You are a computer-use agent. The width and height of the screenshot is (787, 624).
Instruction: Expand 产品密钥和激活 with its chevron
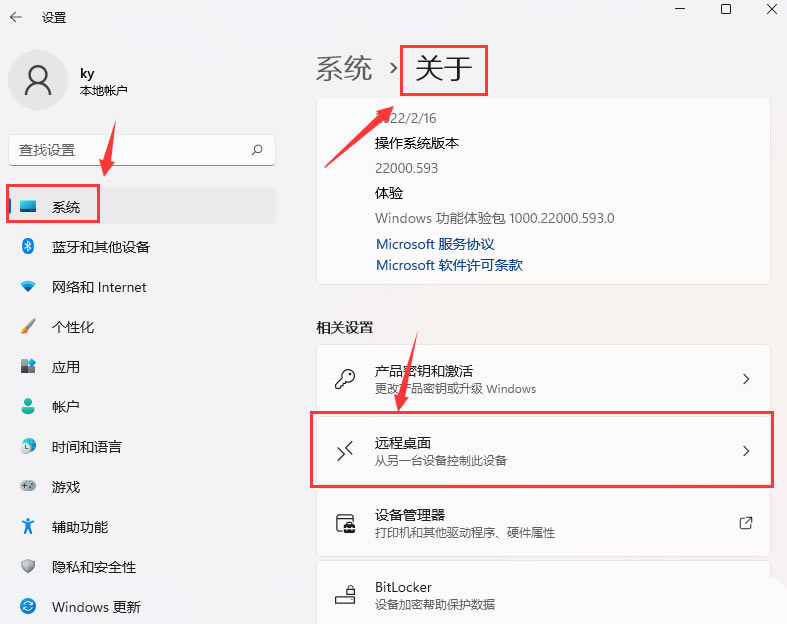[746, 379]
